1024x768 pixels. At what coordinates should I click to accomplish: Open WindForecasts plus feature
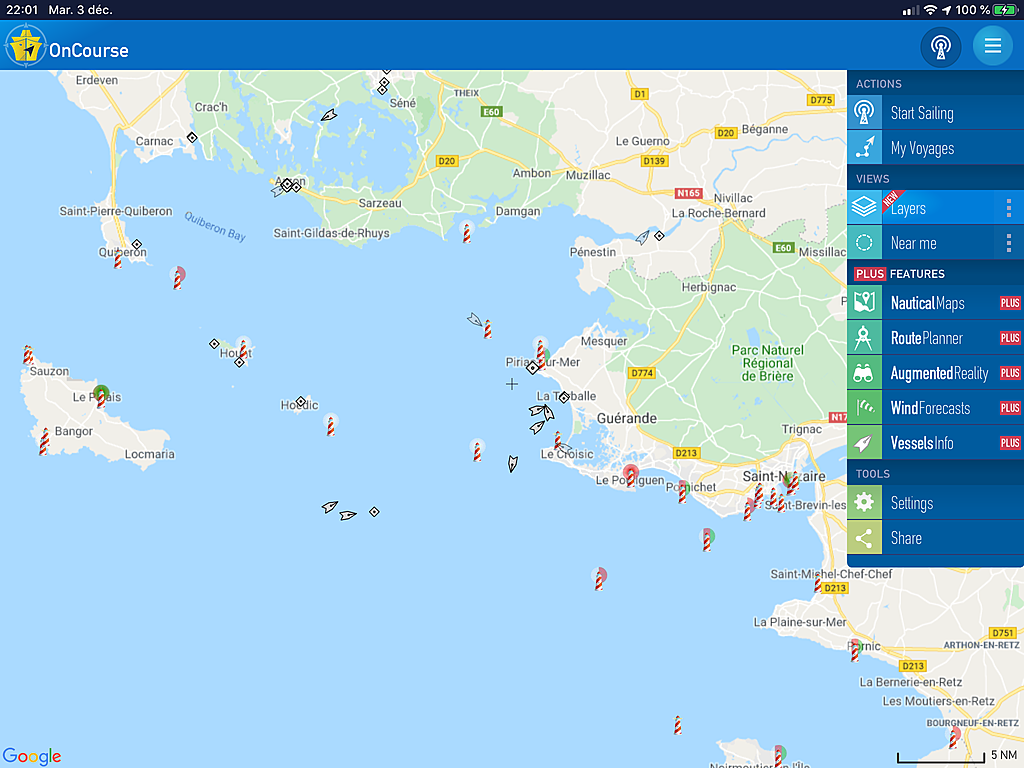pyautogui.click(x=935, y=408)
